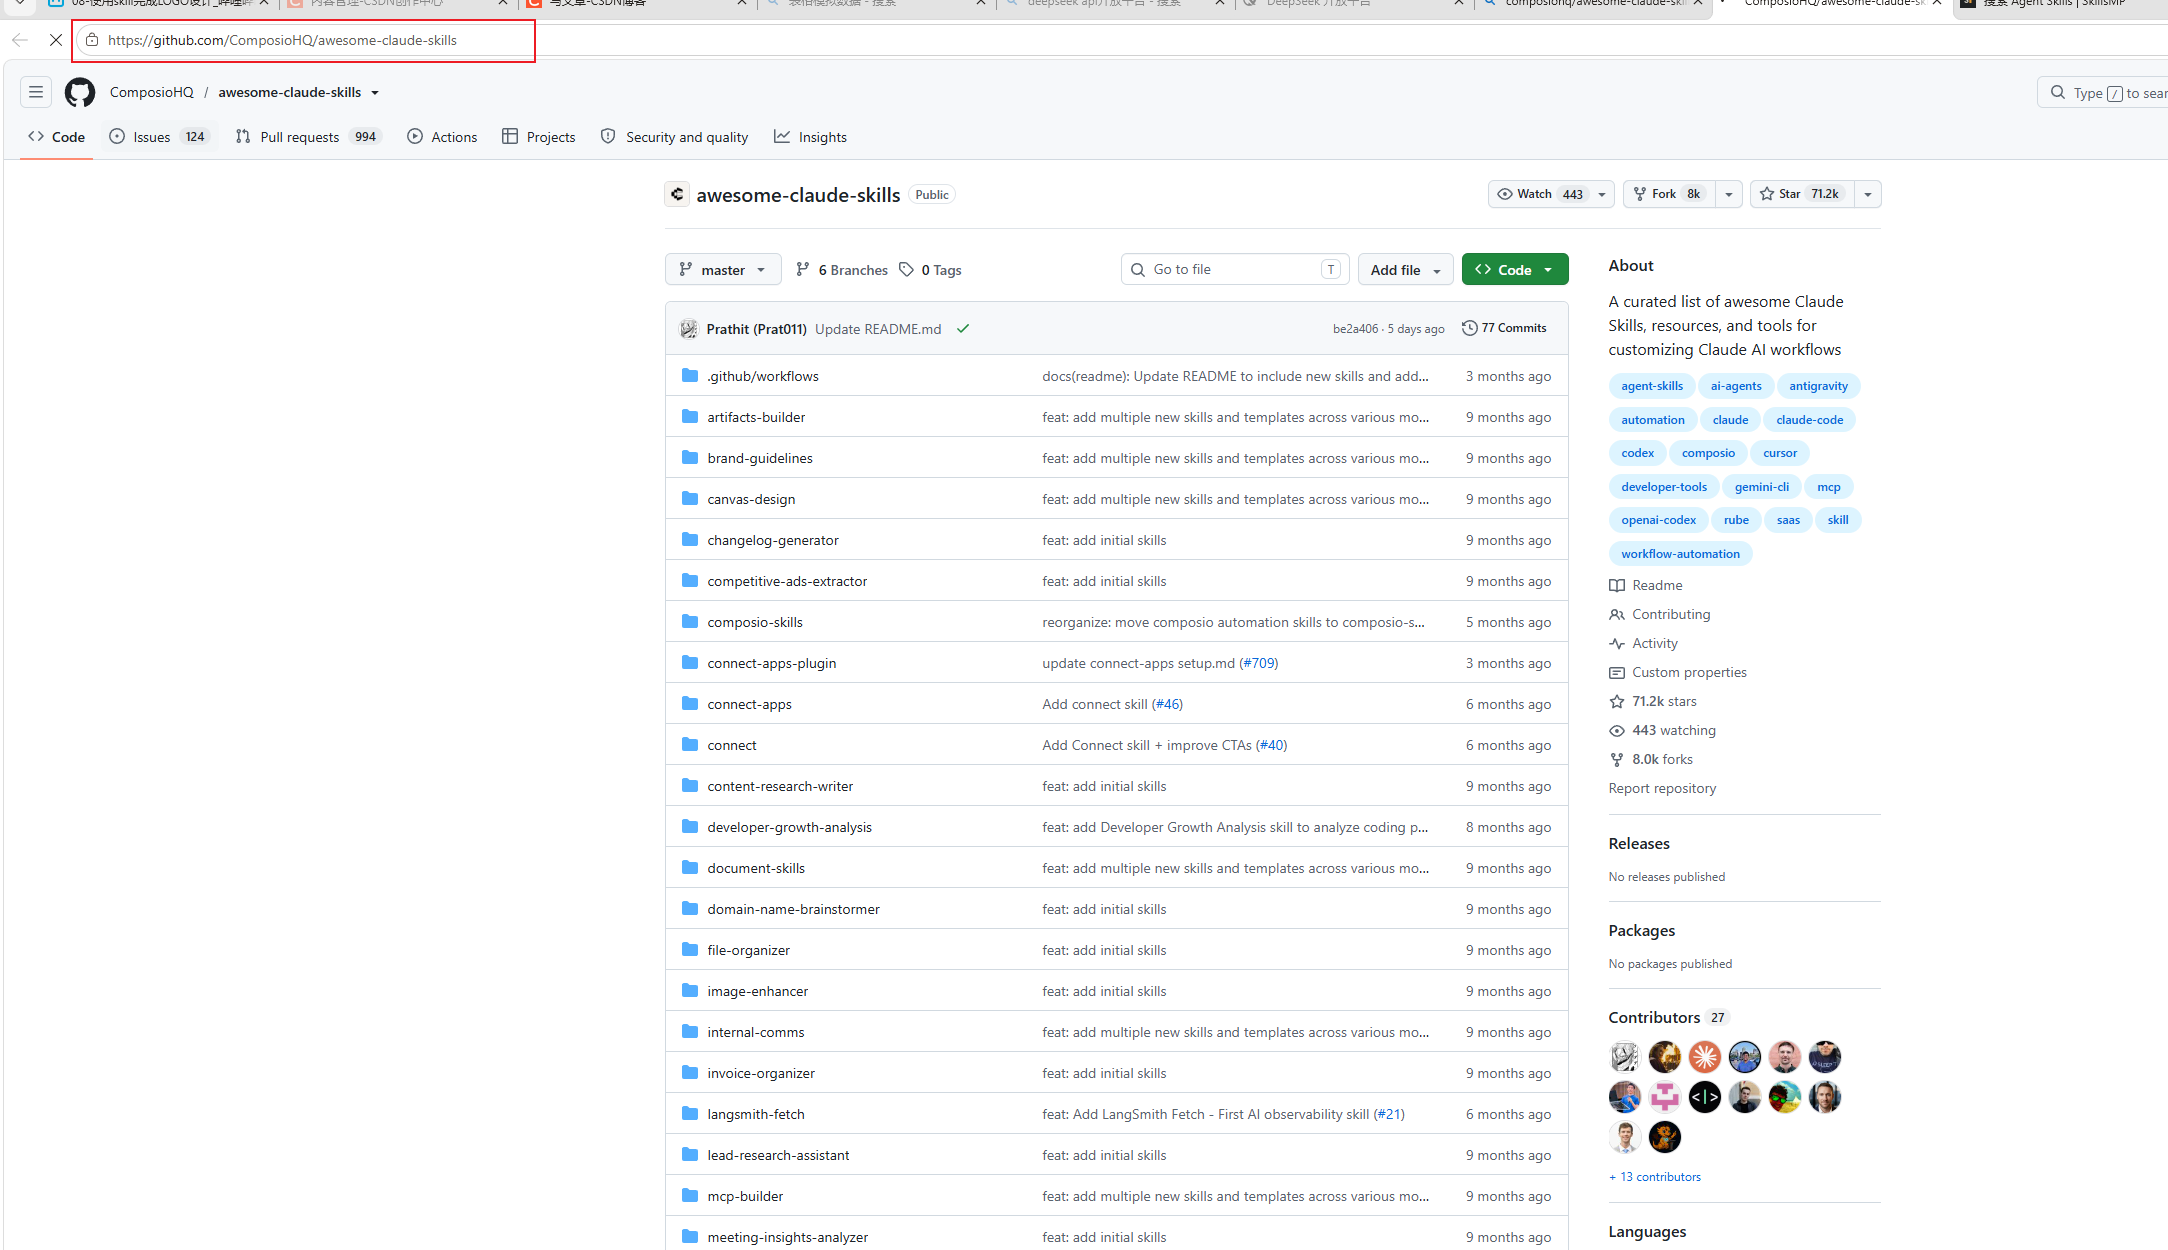This screenshot has height=1250, width=2168.
Task: Open the black code-symbol contributor avatar
Action: [x=1705, y=1096]
